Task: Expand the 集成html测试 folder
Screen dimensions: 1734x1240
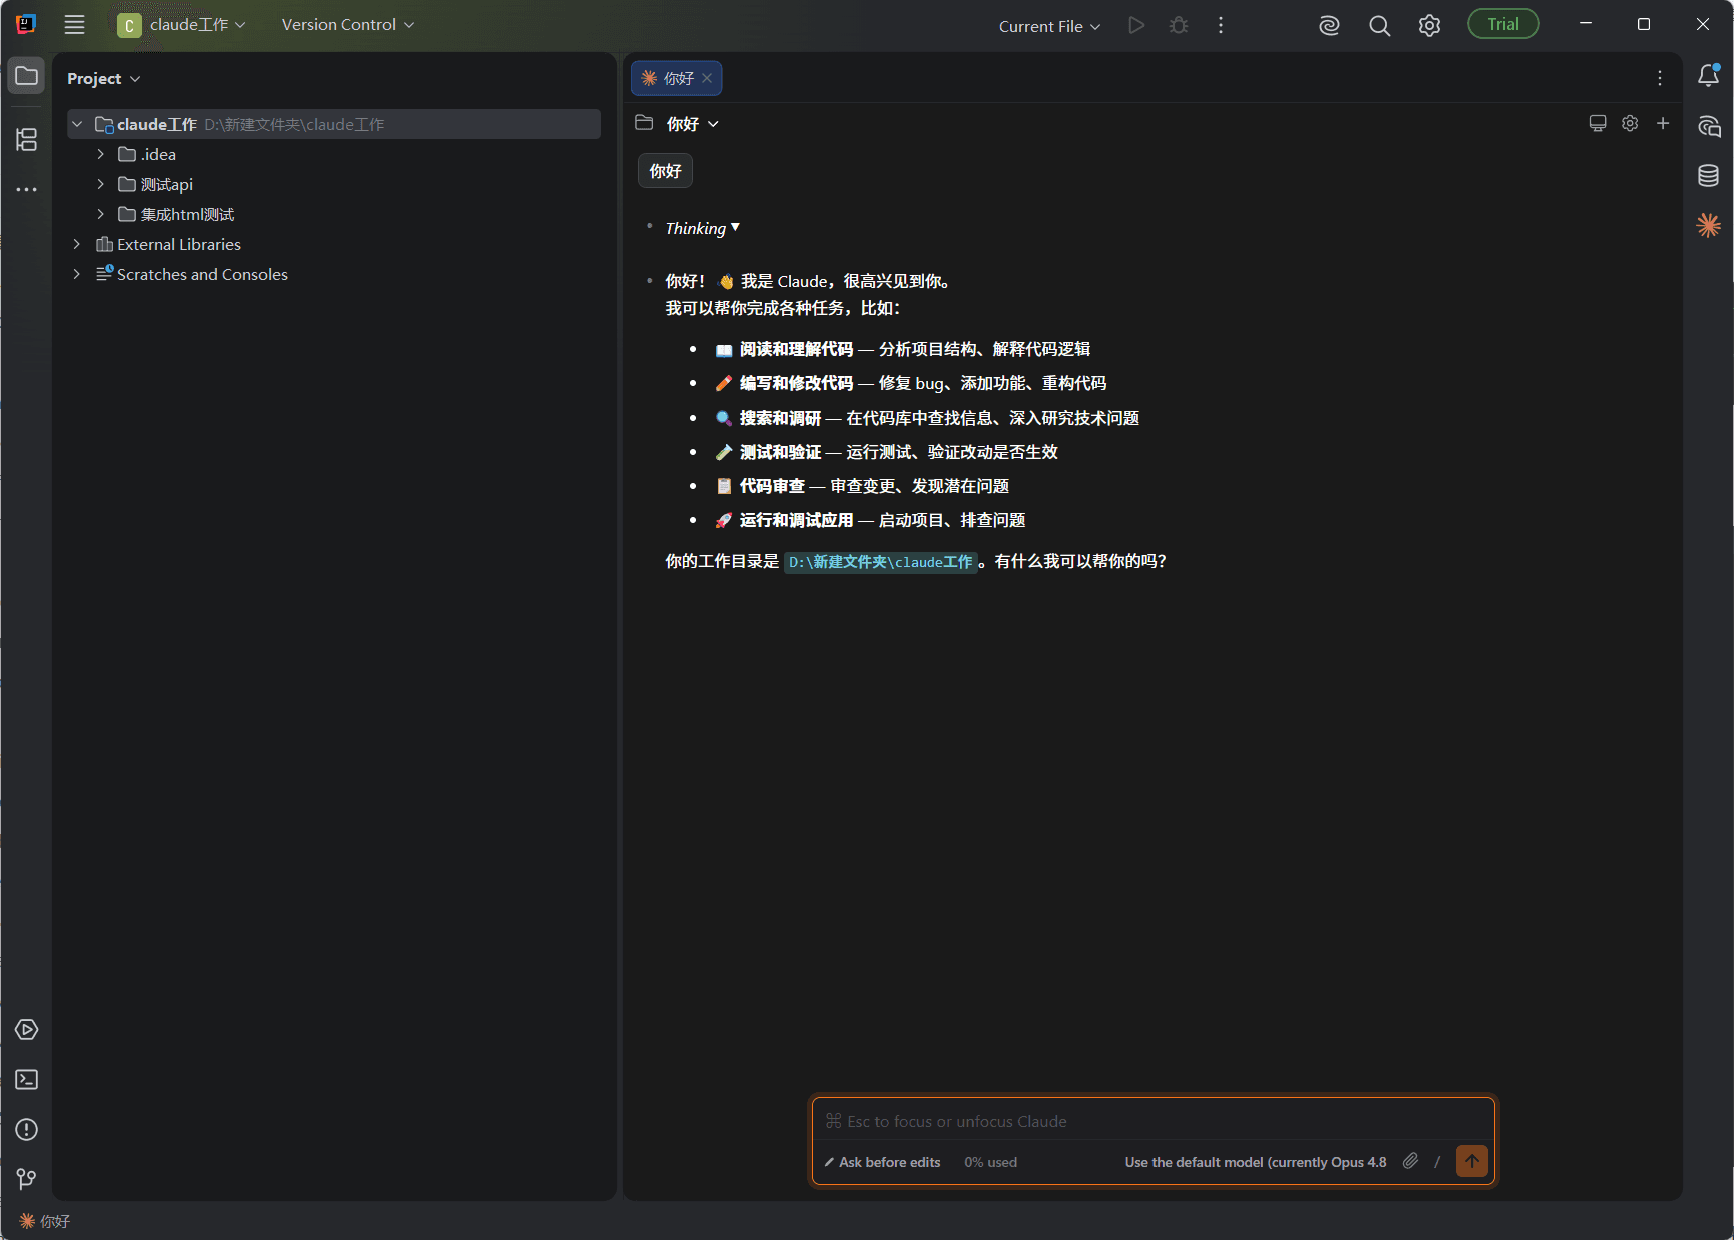Action: 101,214
